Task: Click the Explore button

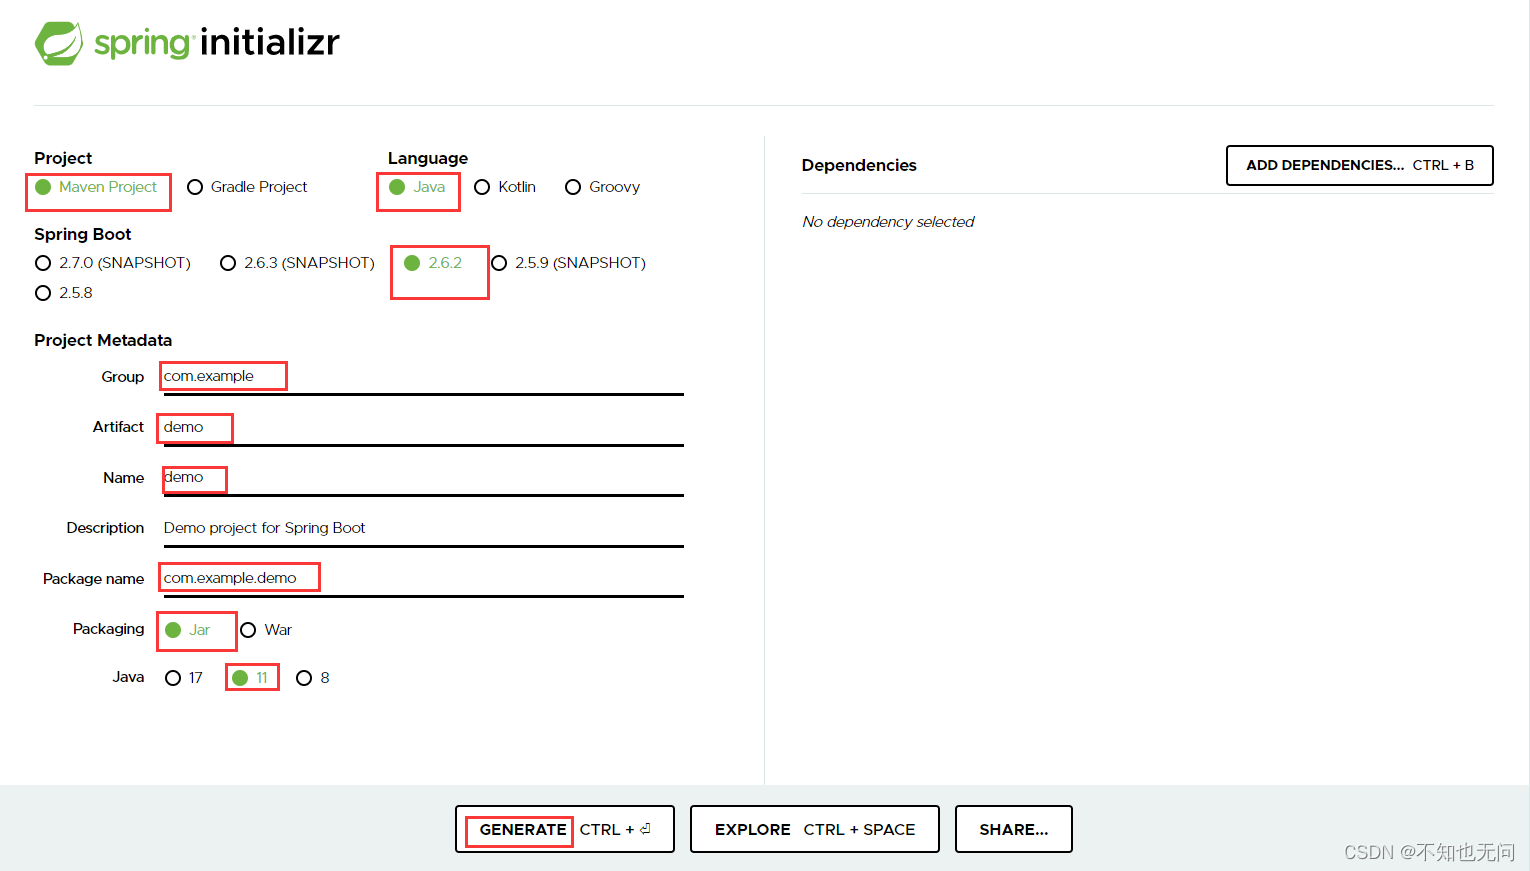Action: pyautogui.click(x=815, y=829)
